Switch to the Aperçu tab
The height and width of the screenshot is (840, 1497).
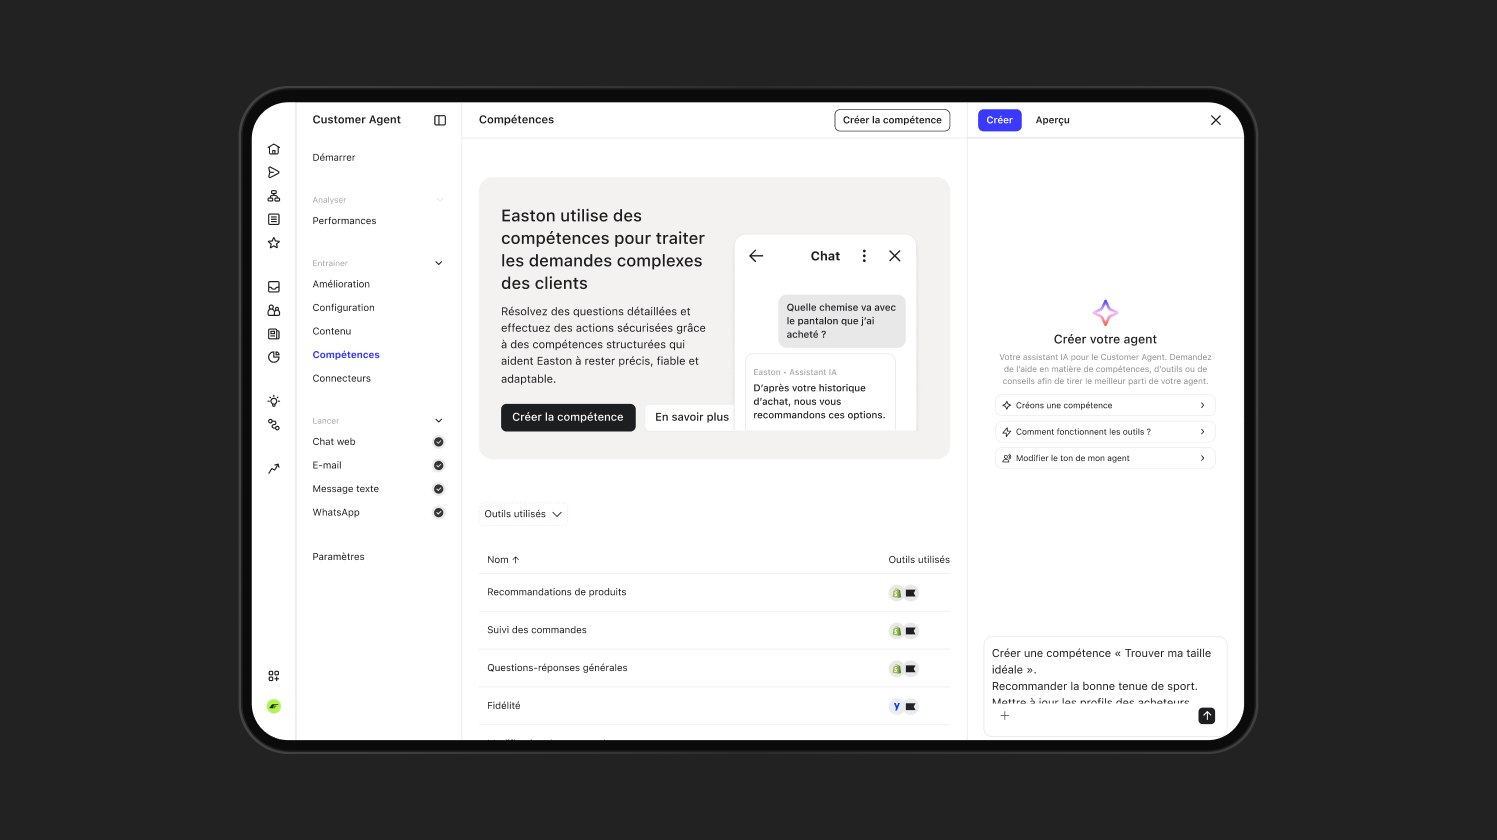(x=1053, y=120)
